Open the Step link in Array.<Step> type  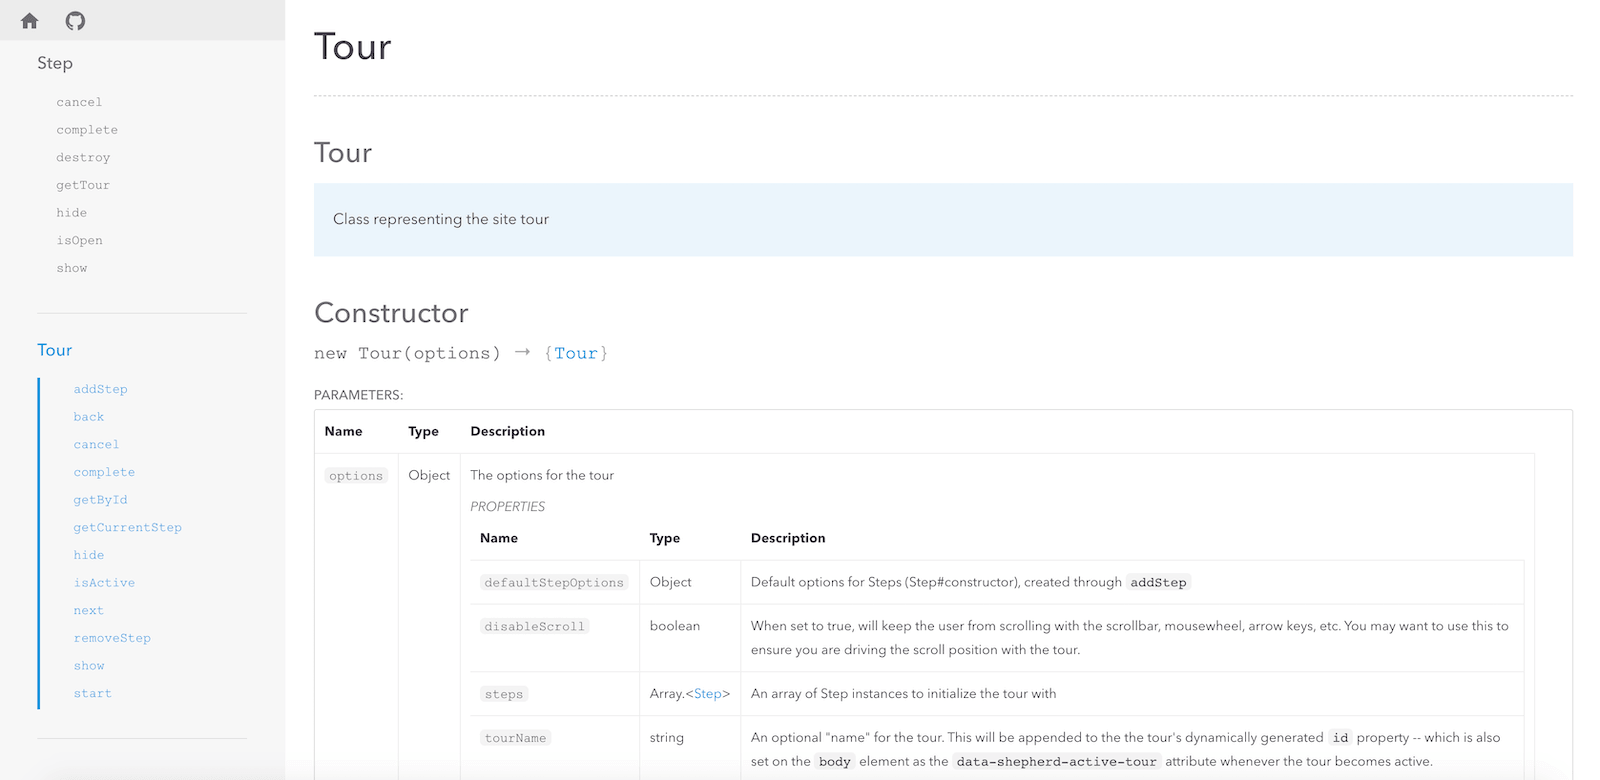[707, 693]
